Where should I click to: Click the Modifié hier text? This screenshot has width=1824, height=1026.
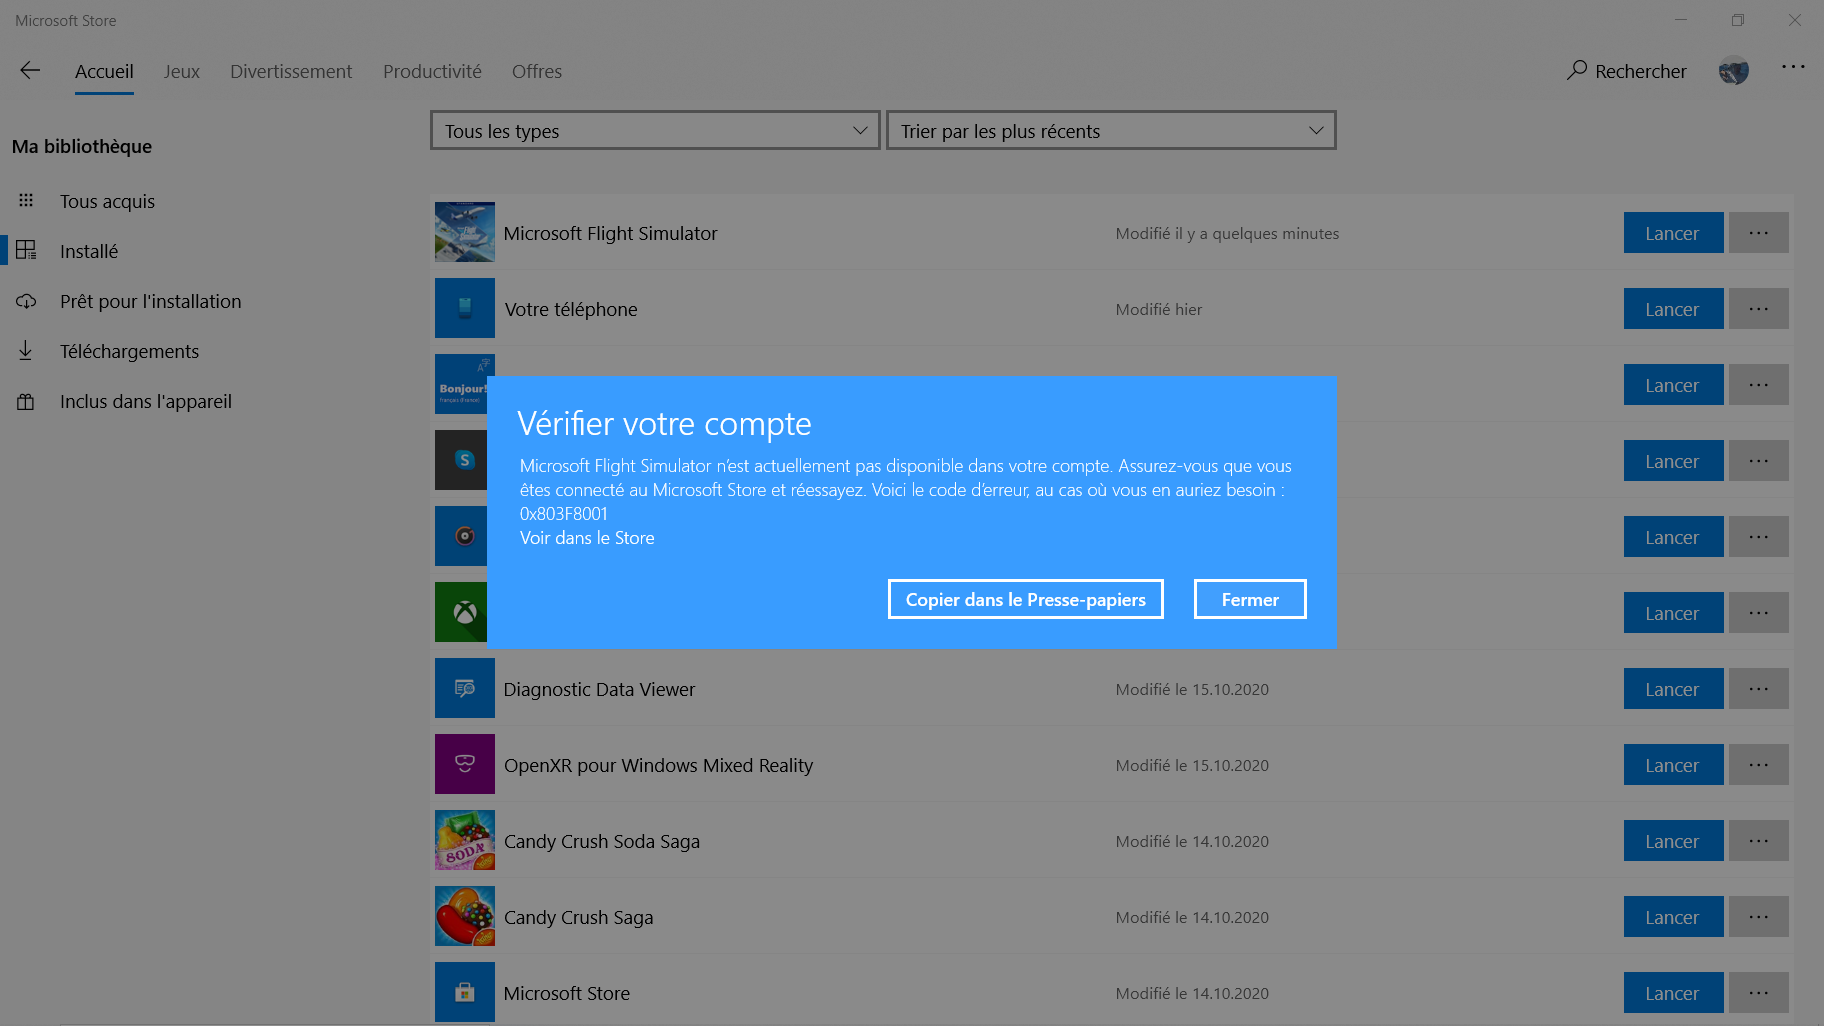[1159, 309]
